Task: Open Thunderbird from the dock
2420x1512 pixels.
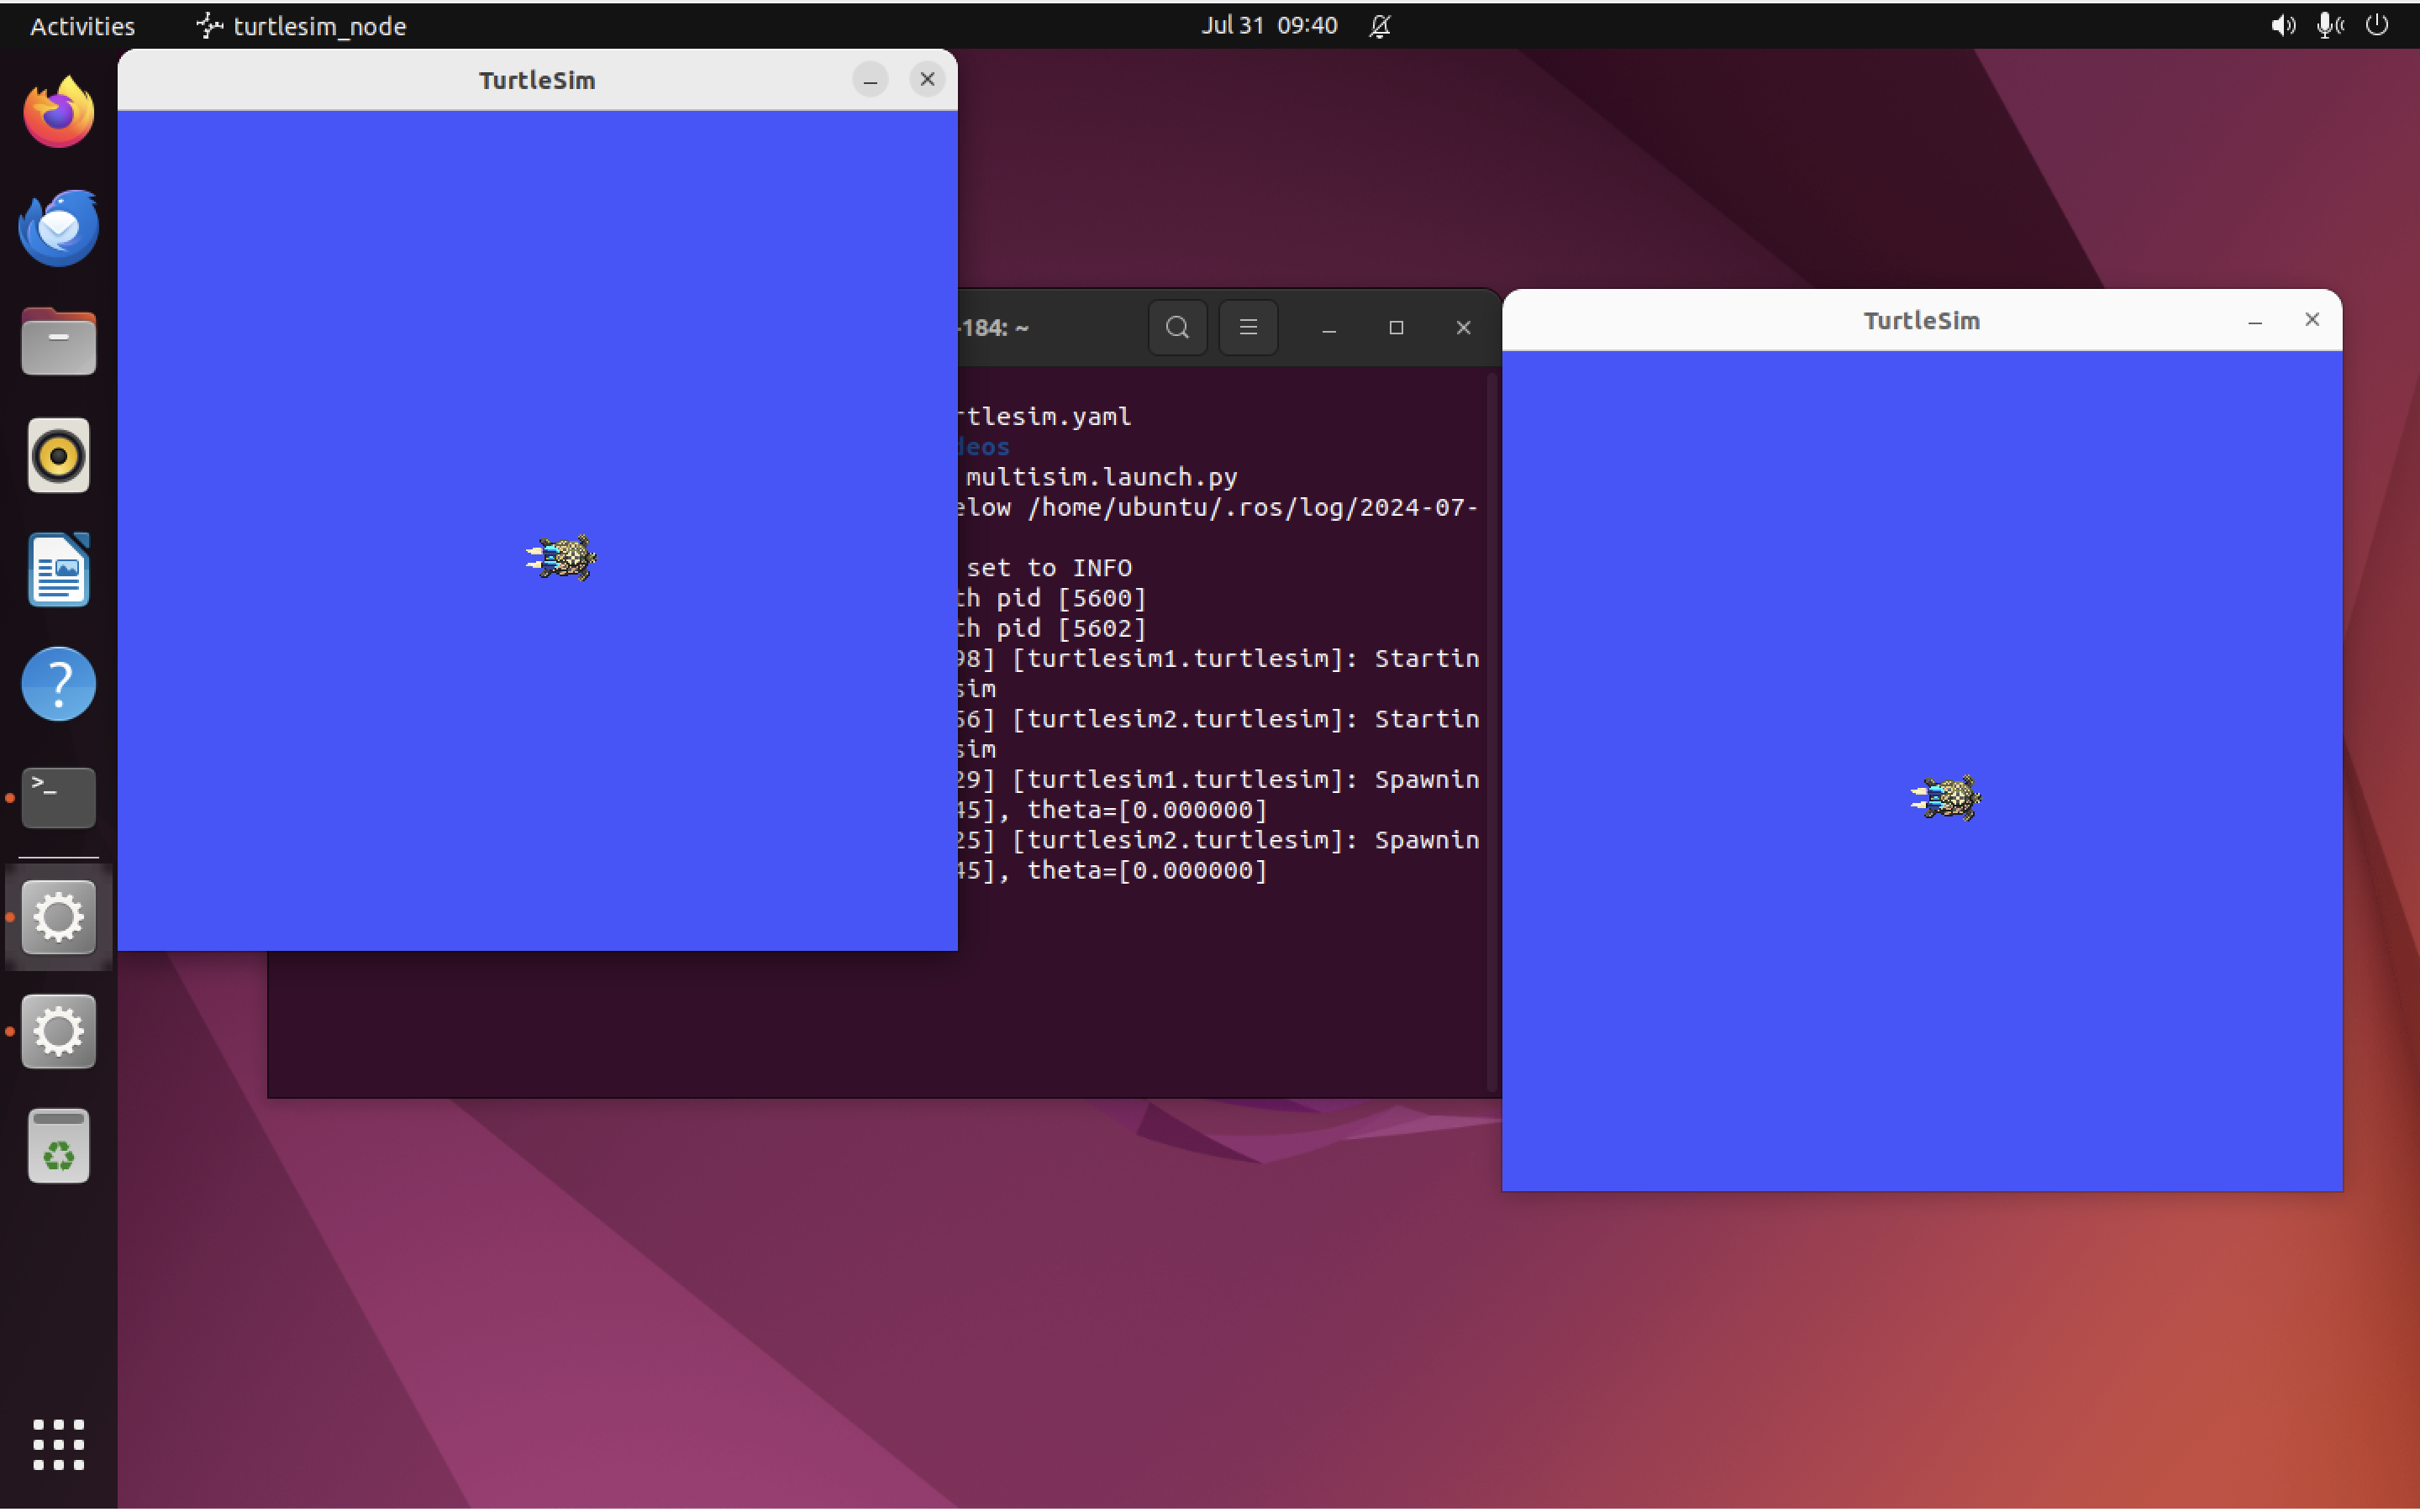Action: pyautogui.click(x=58, y=227)
